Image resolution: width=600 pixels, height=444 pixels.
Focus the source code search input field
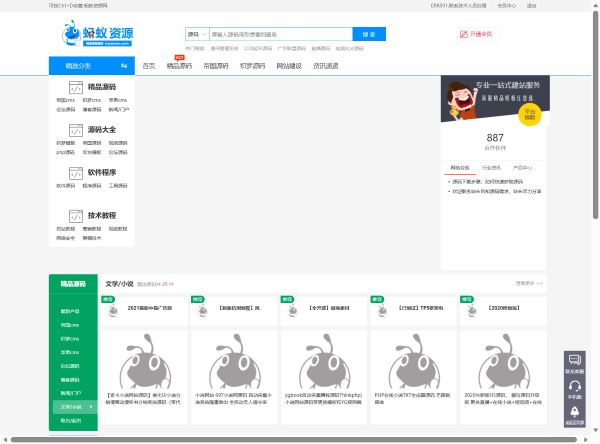pos(280,34)
